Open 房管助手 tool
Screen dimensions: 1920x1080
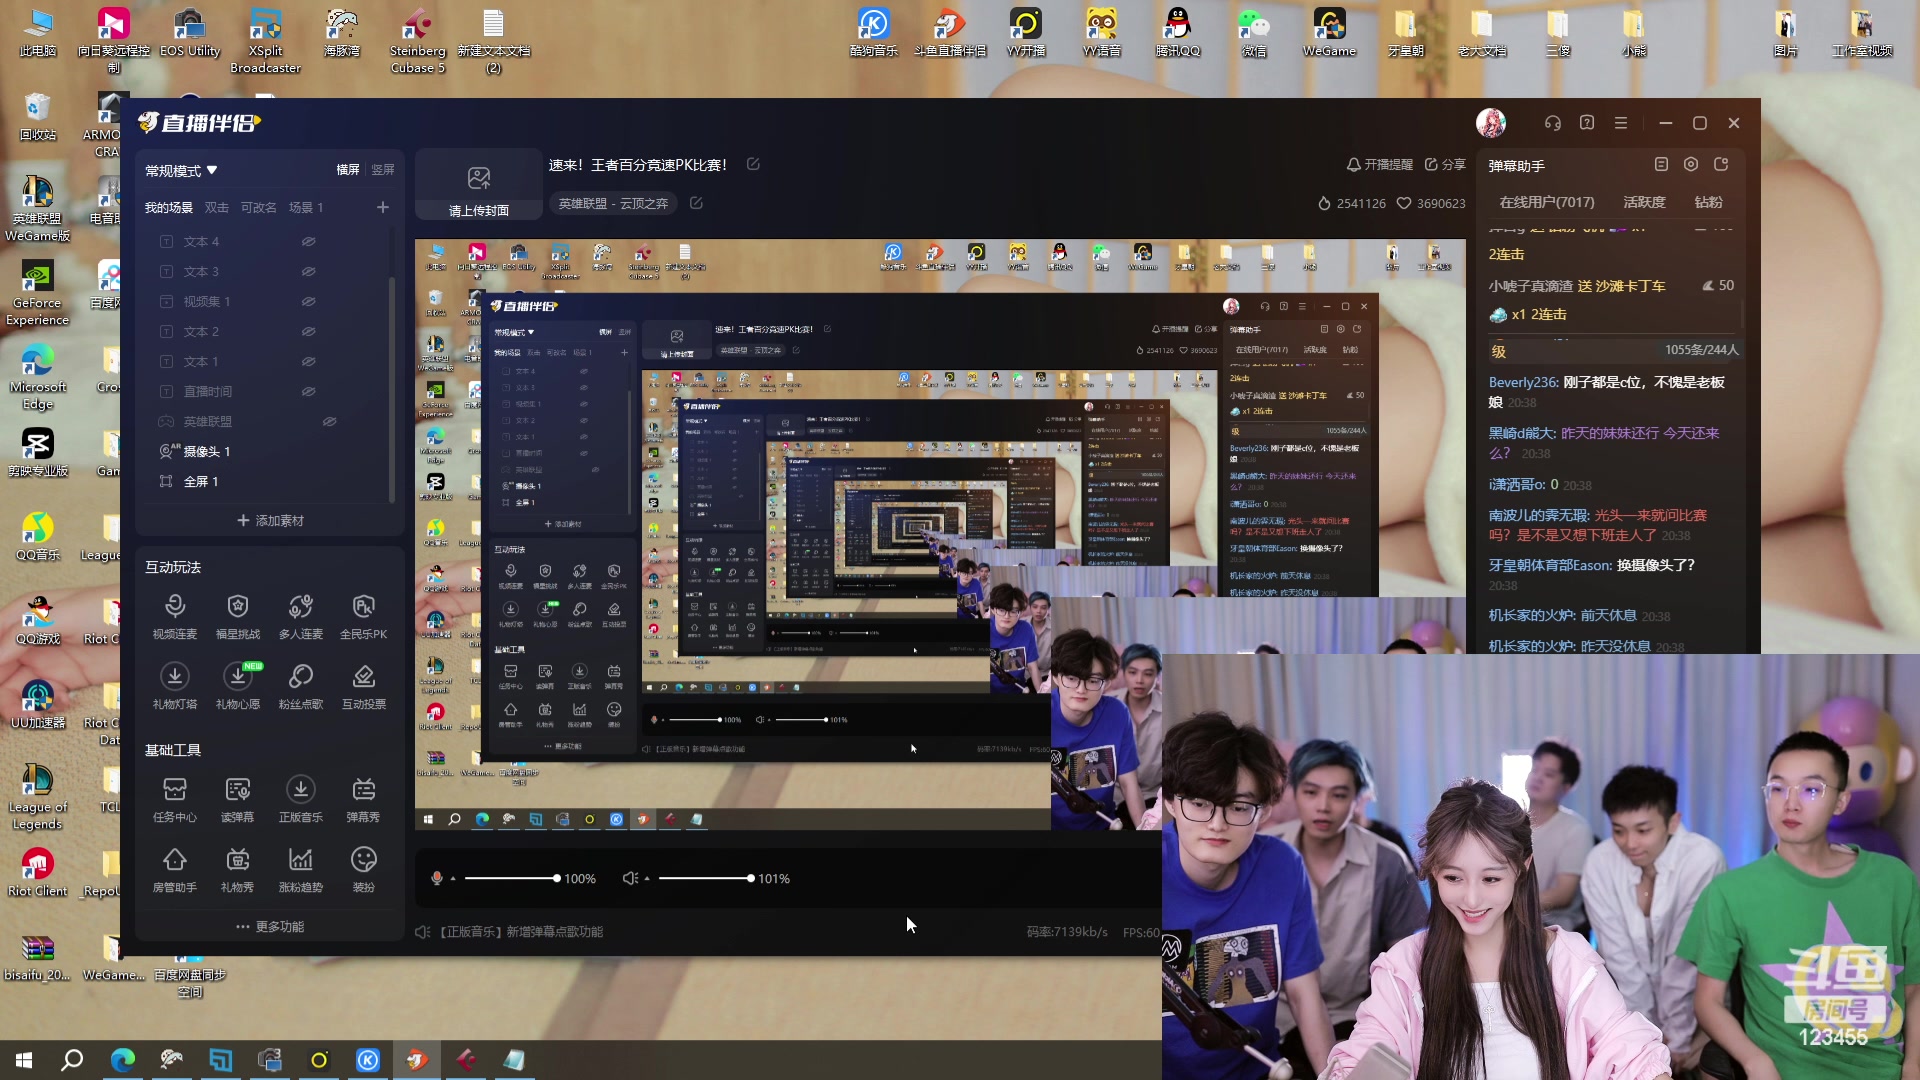click(x=175, y=869)
